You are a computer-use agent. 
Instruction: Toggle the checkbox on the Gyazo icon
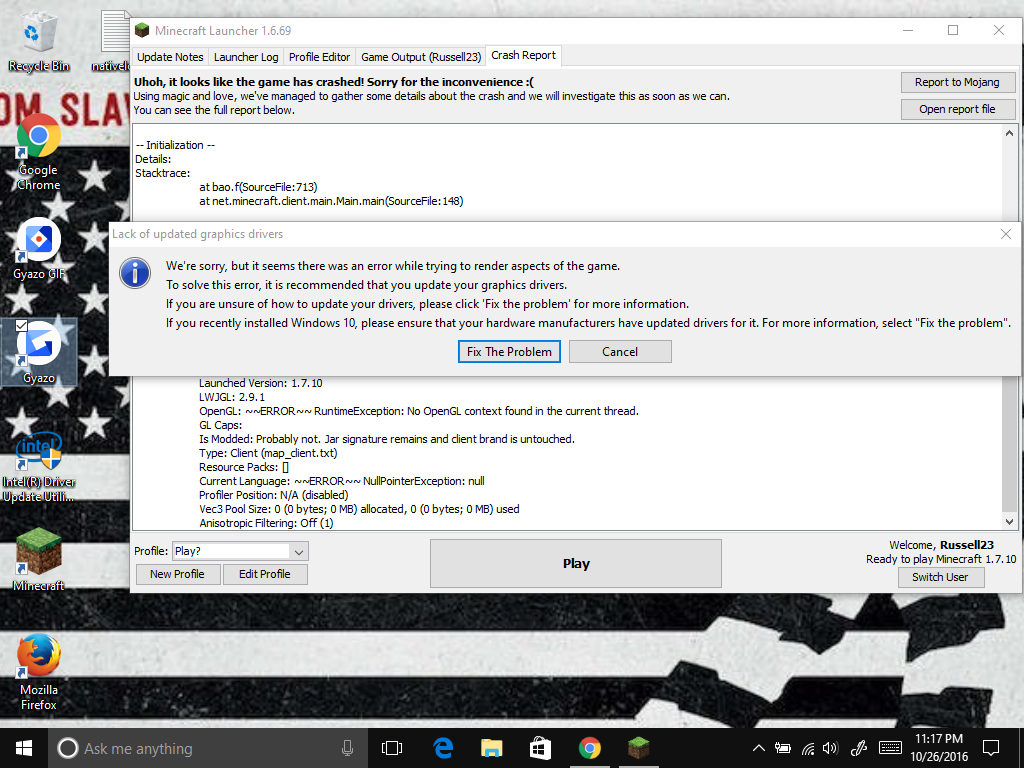(x=21, y=325)
